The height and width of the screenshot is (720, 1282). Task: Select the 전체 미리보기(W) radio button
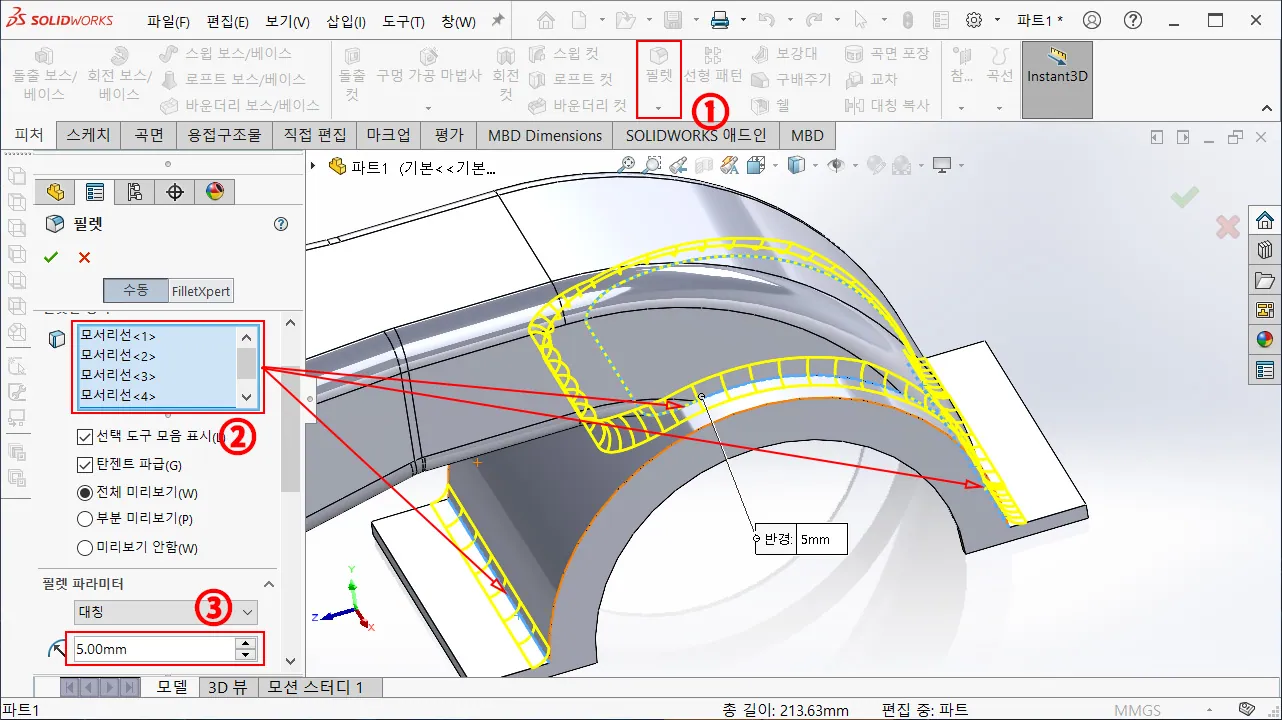point(85,492)
